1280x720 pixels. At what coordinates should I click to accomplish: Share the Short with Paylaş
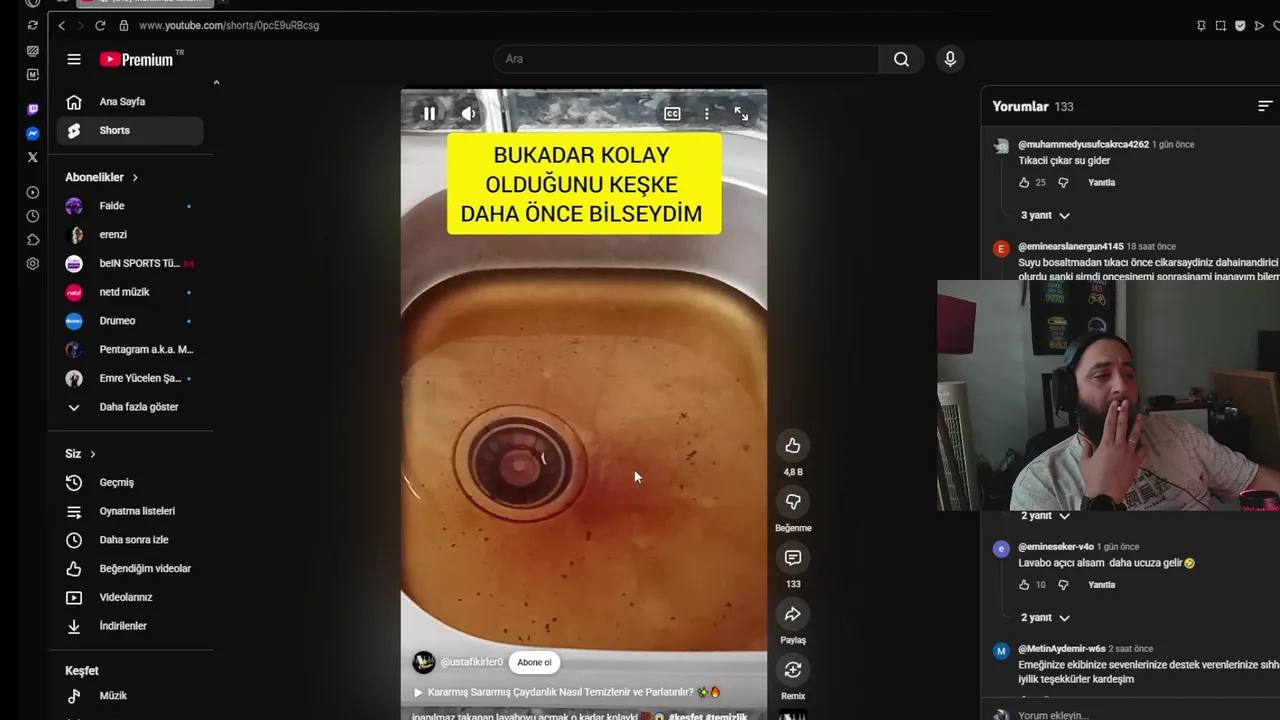(x=793, y=614)
